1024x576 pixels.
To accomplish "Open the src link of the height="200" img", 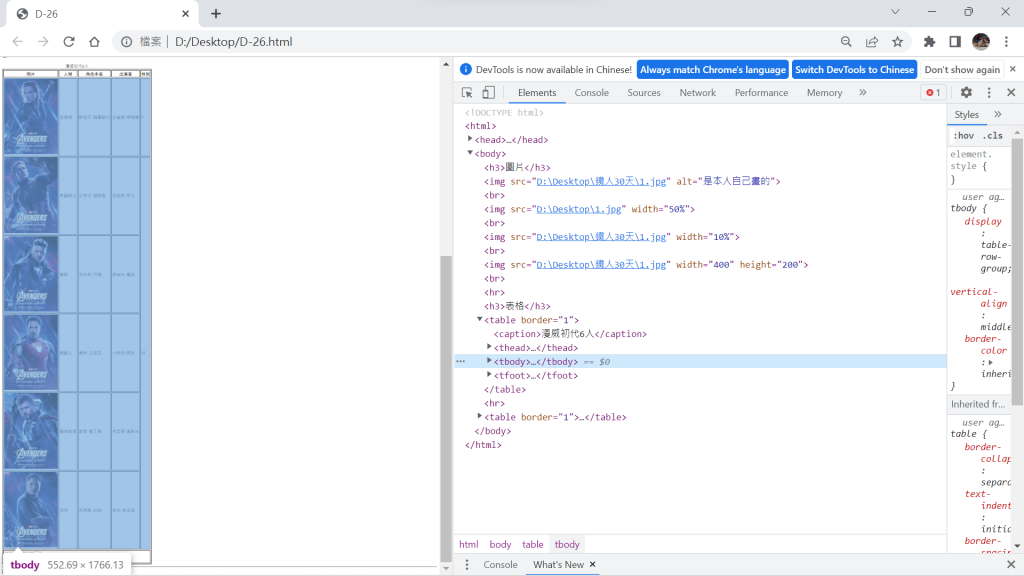I will point(601,264).
